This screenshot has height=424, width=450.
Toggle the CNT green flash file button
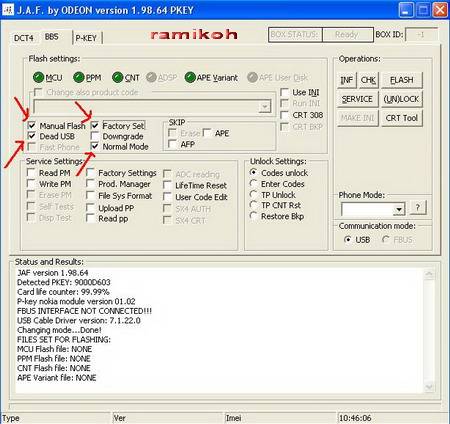point(118,78)
